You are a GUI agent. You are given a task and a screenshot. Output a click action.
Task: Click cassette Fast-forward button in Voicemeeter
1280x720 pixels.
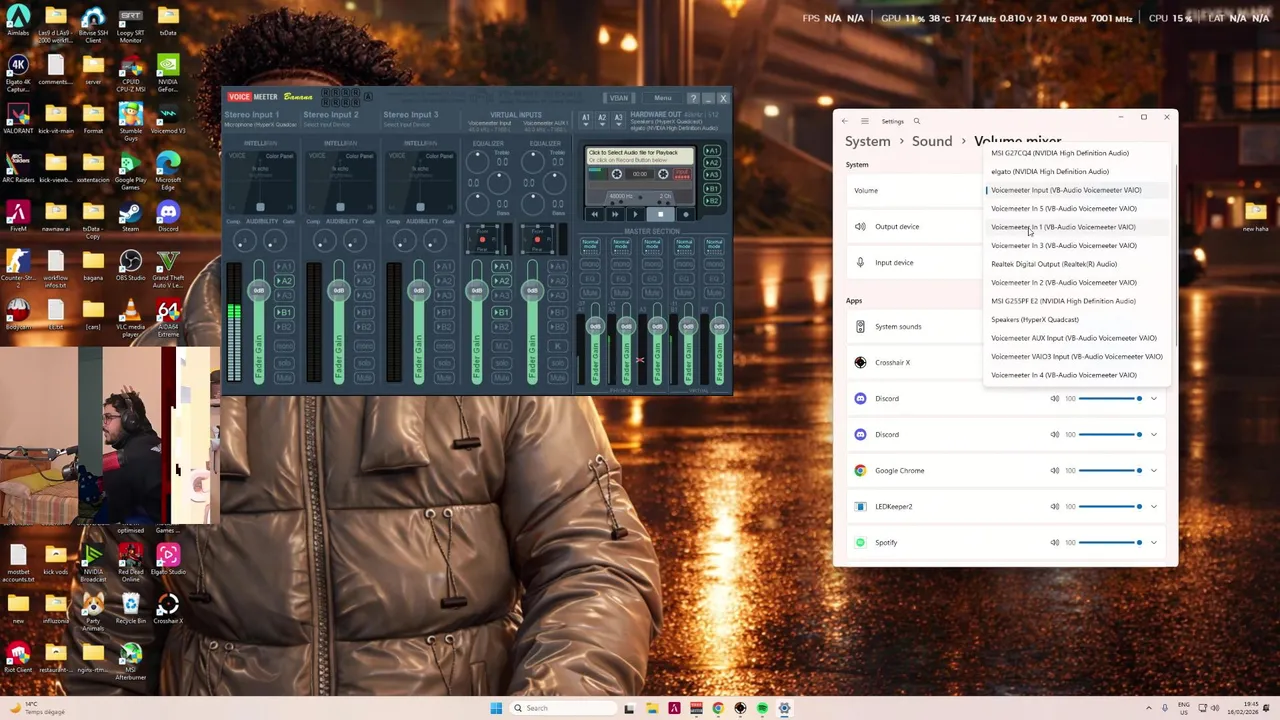pyautogui.click(x=615, y=214)
